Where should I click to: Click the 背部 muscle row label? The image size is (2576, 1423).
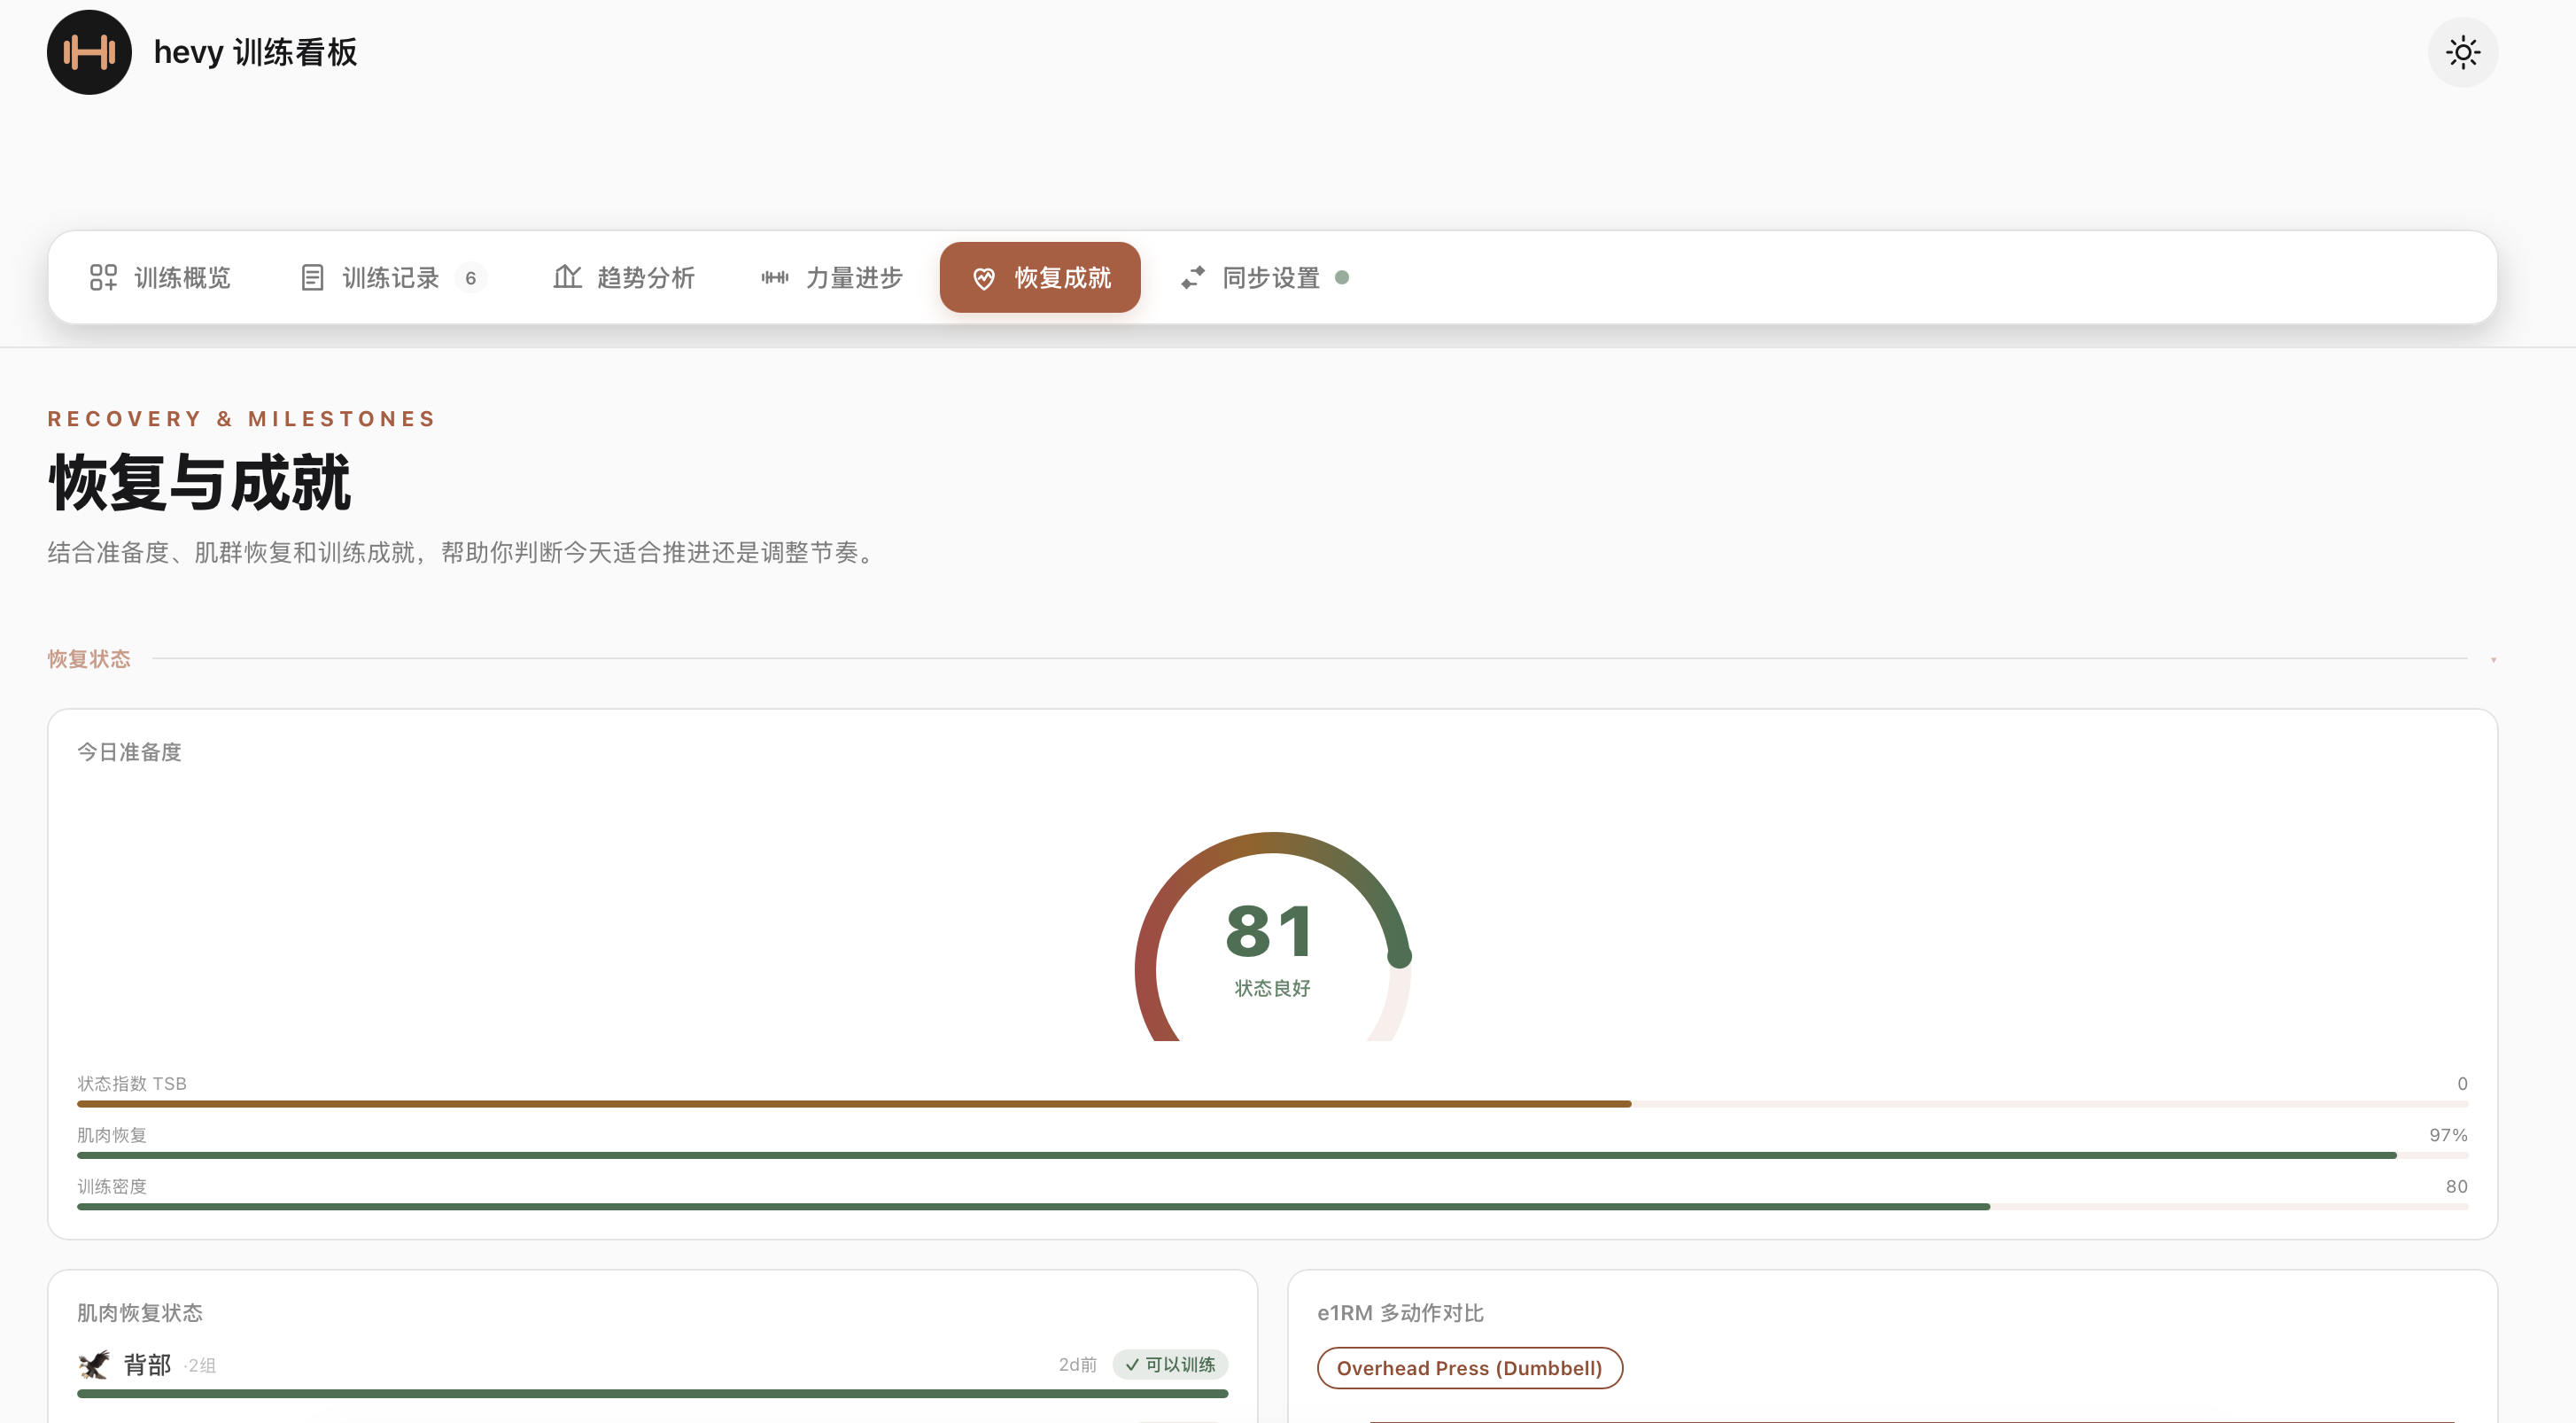(x=147, y=1365)
